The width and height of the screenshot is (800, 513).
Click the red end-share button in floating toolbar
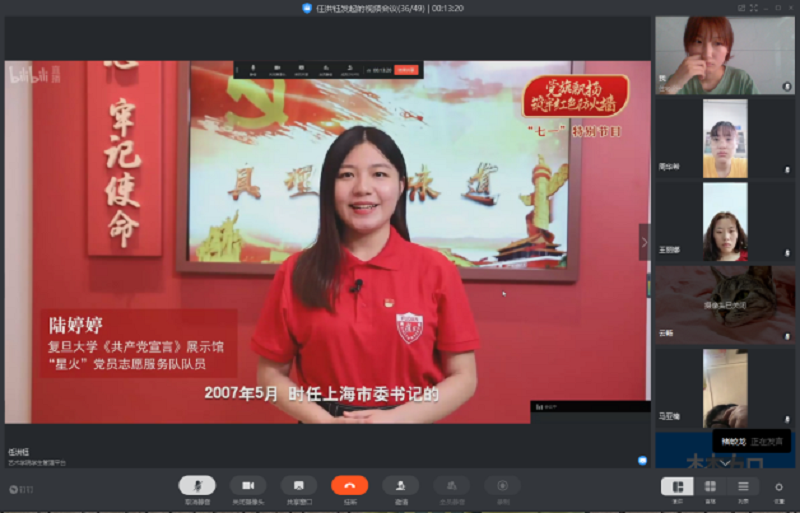coord(405,70)
